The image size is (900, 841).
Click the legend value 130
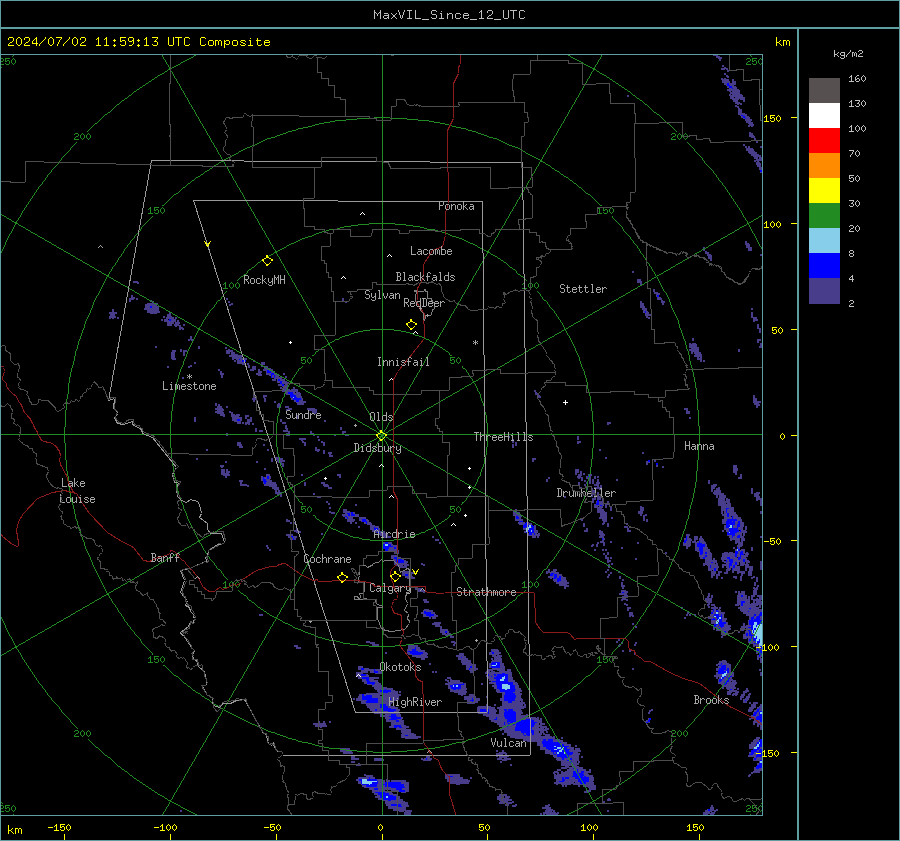pyautogui.click(x=857, y=103)
